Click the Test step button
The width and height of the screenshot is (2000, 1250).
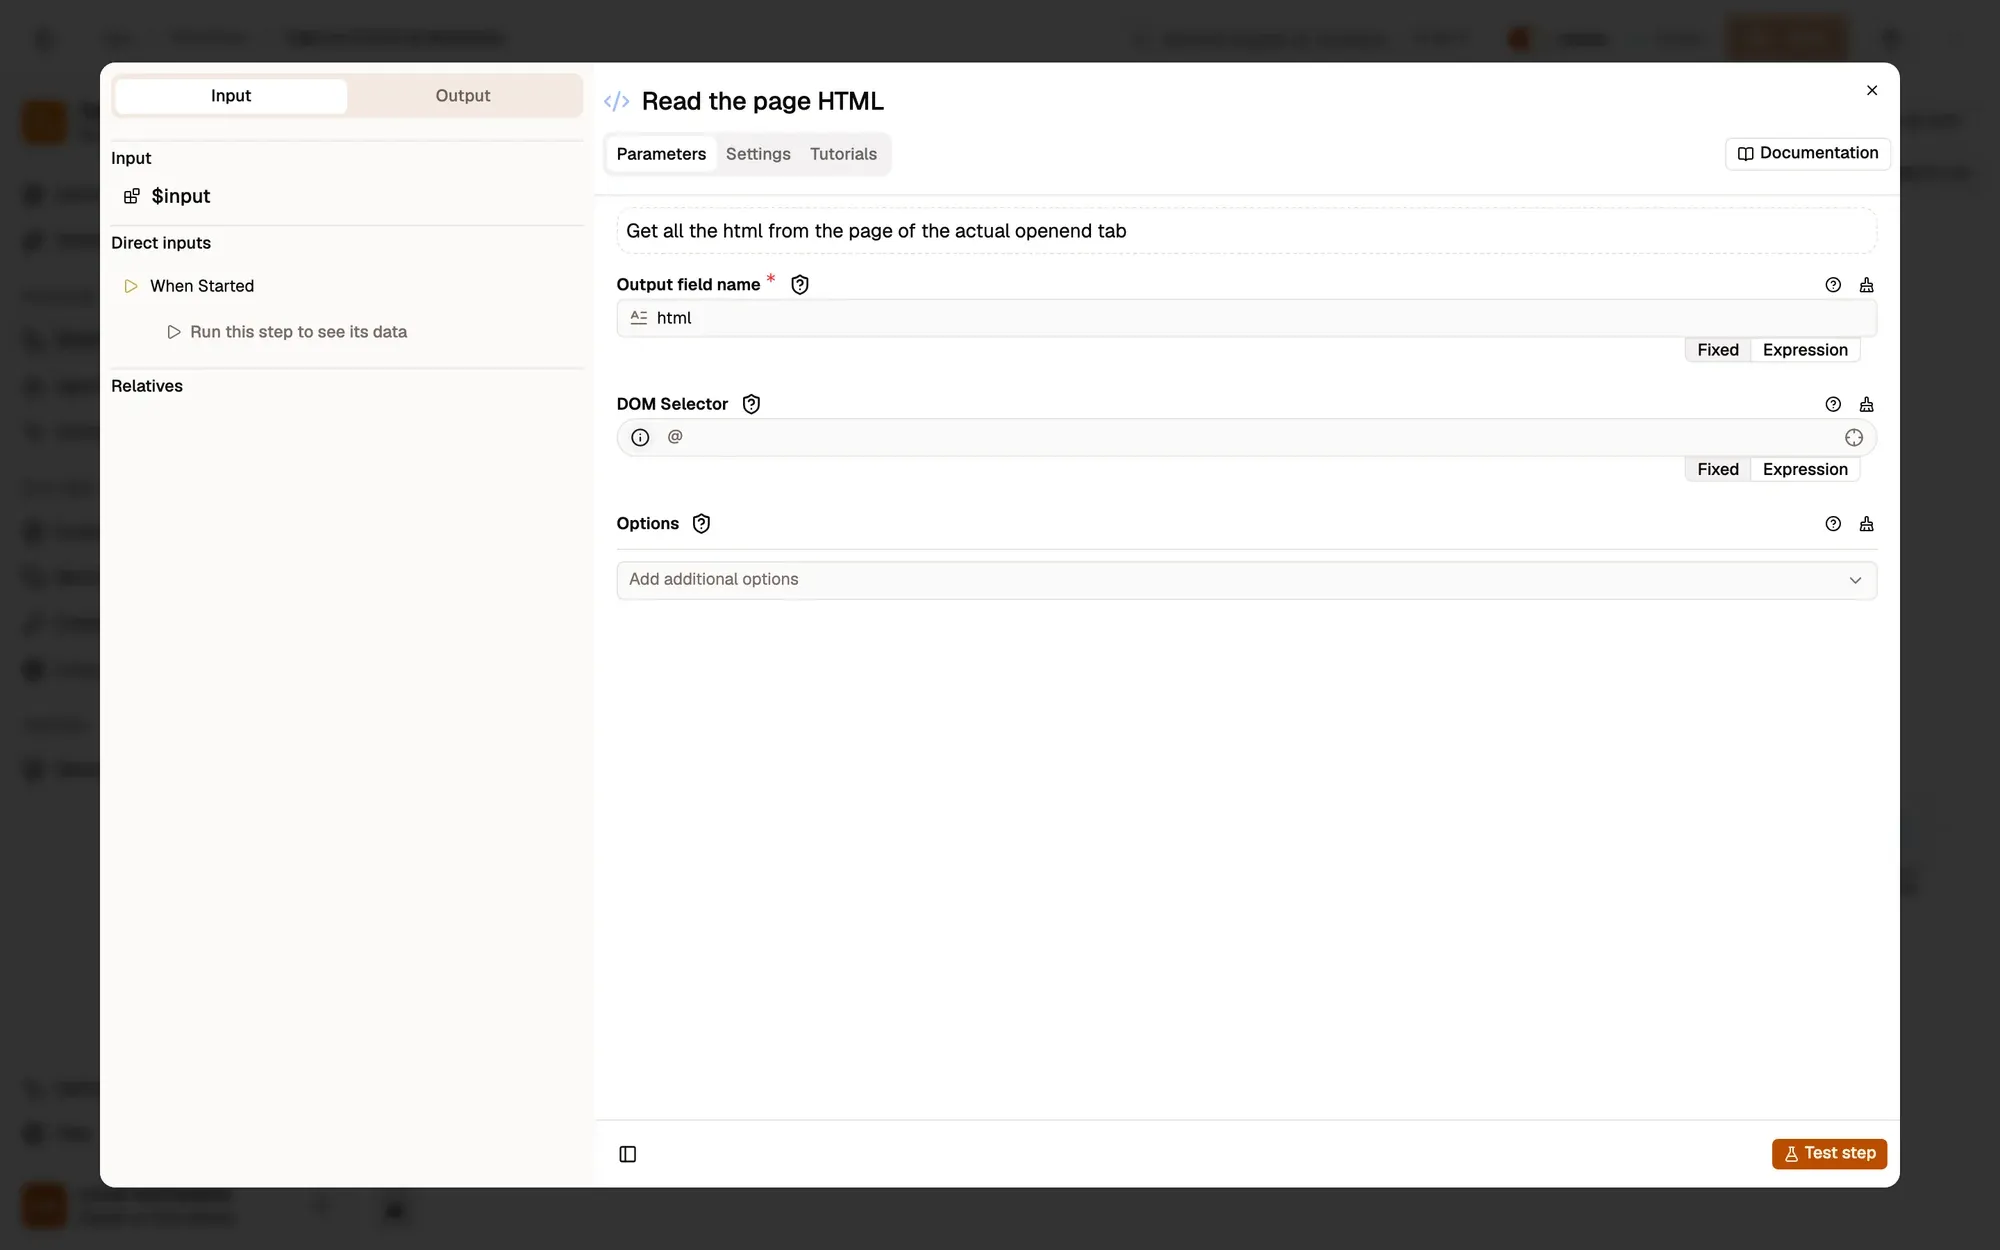tap(1829, 1153)
